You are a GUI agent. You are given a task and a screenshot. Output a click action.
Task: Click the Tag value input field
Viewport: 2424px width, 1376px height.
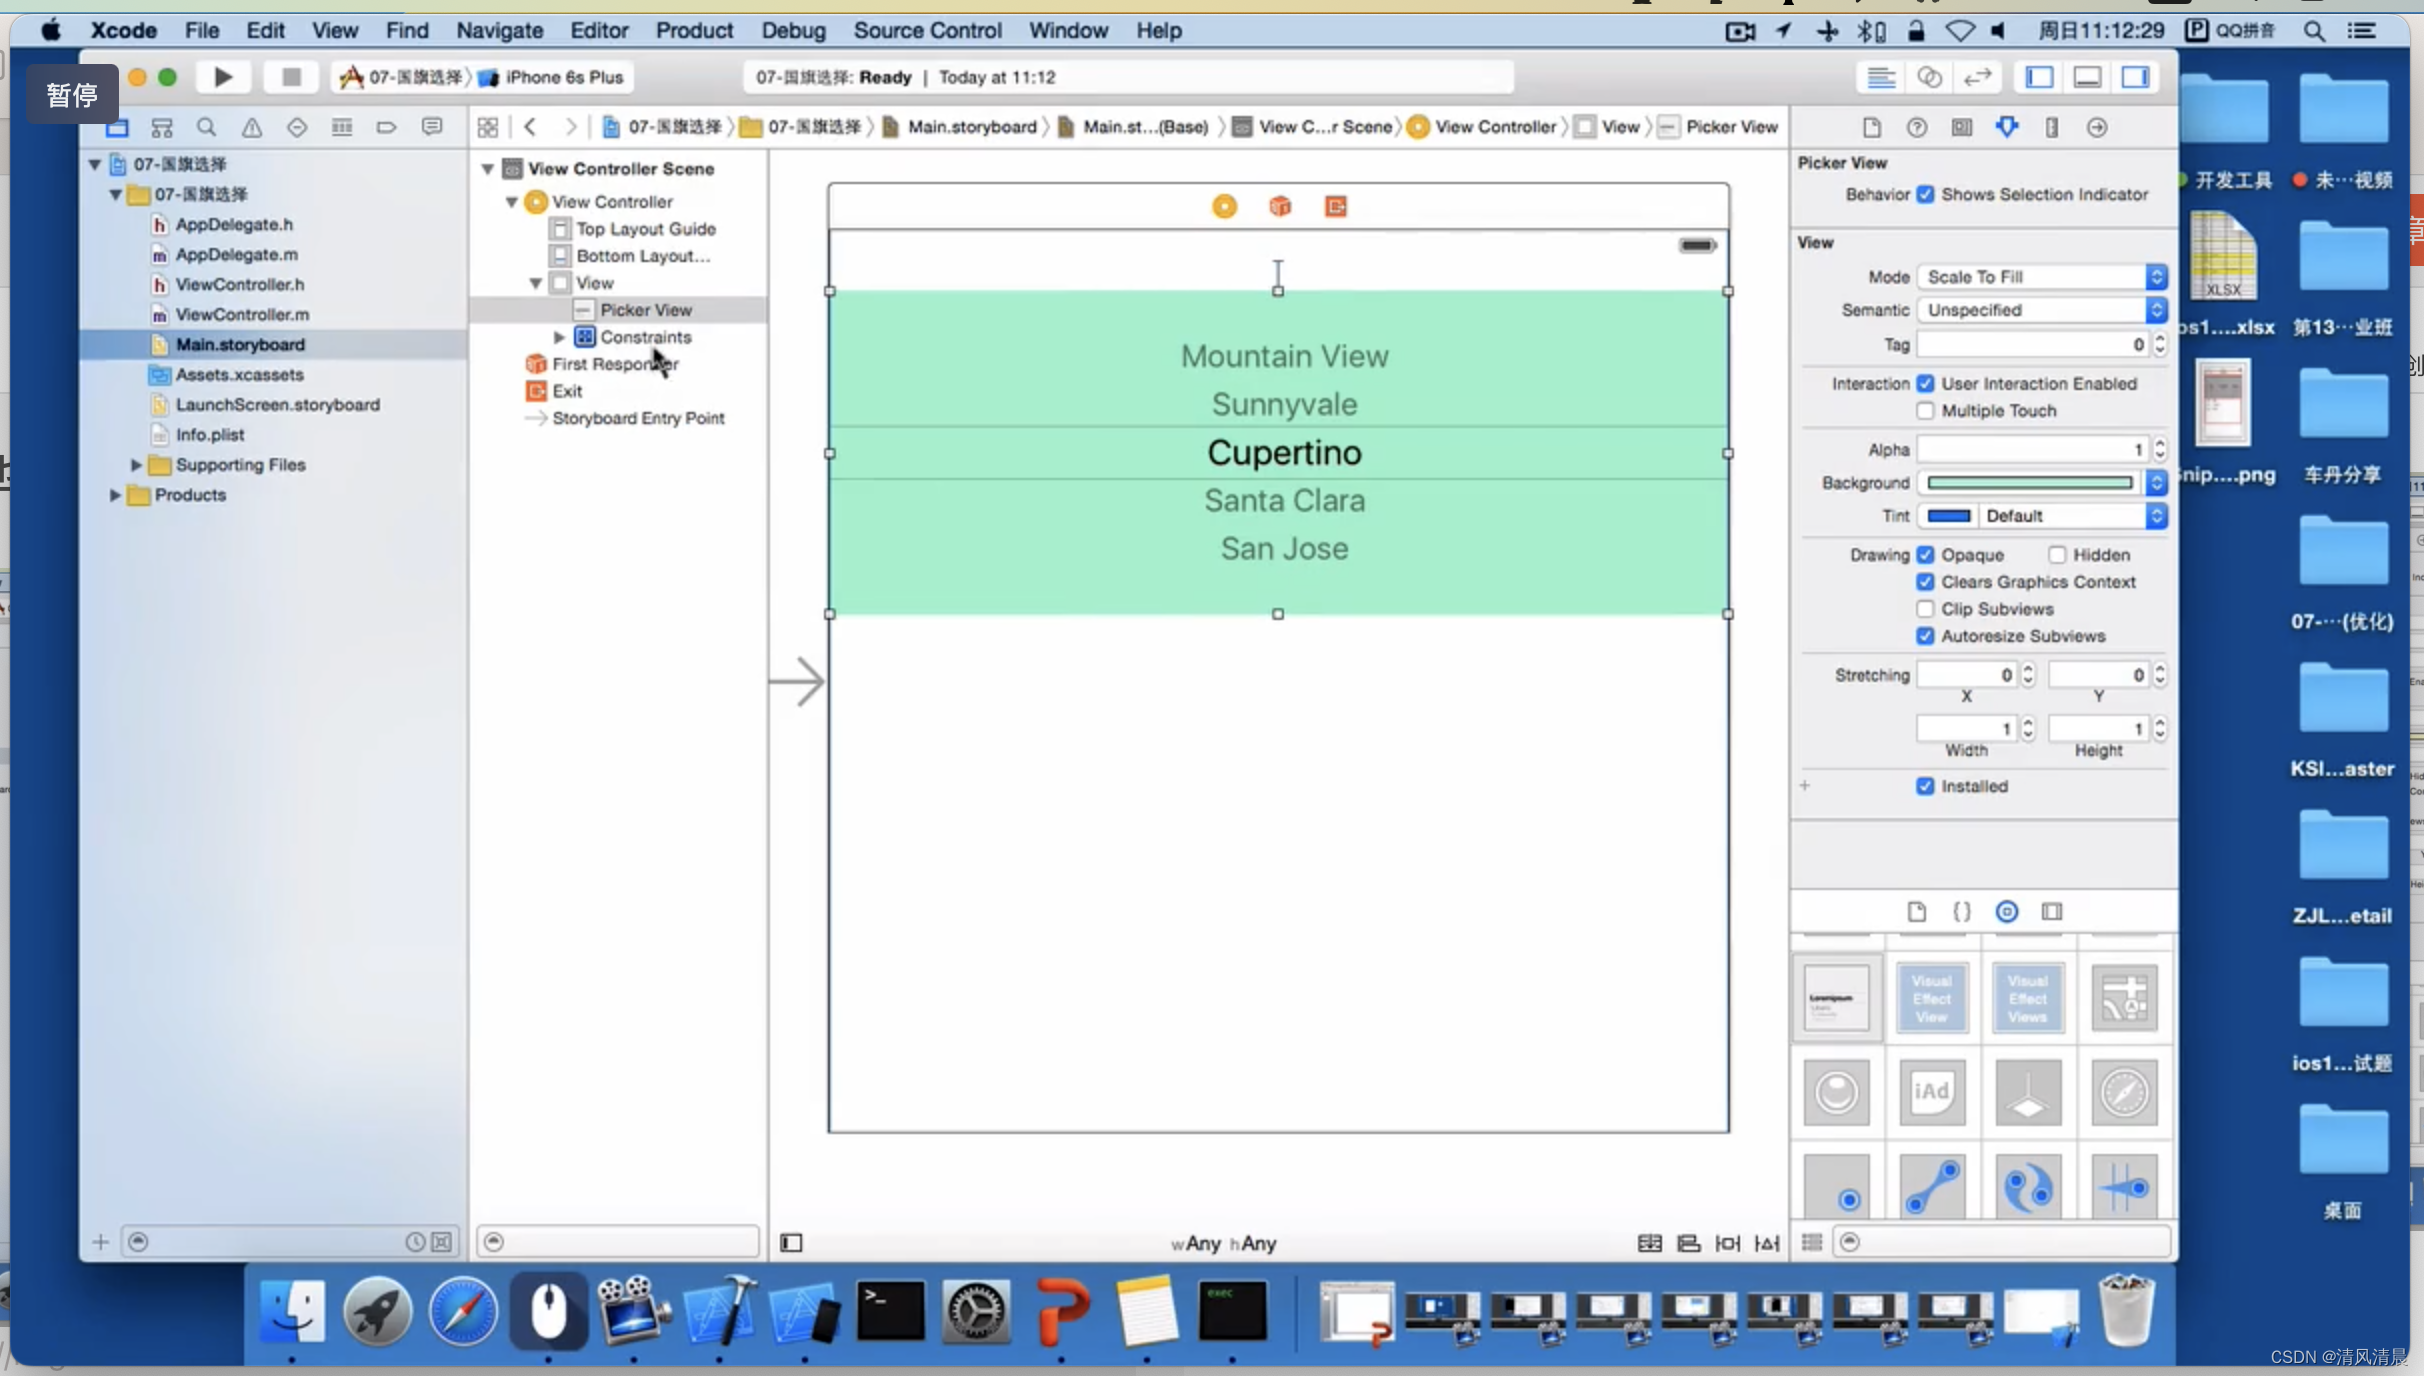[x=2033, y=344]
